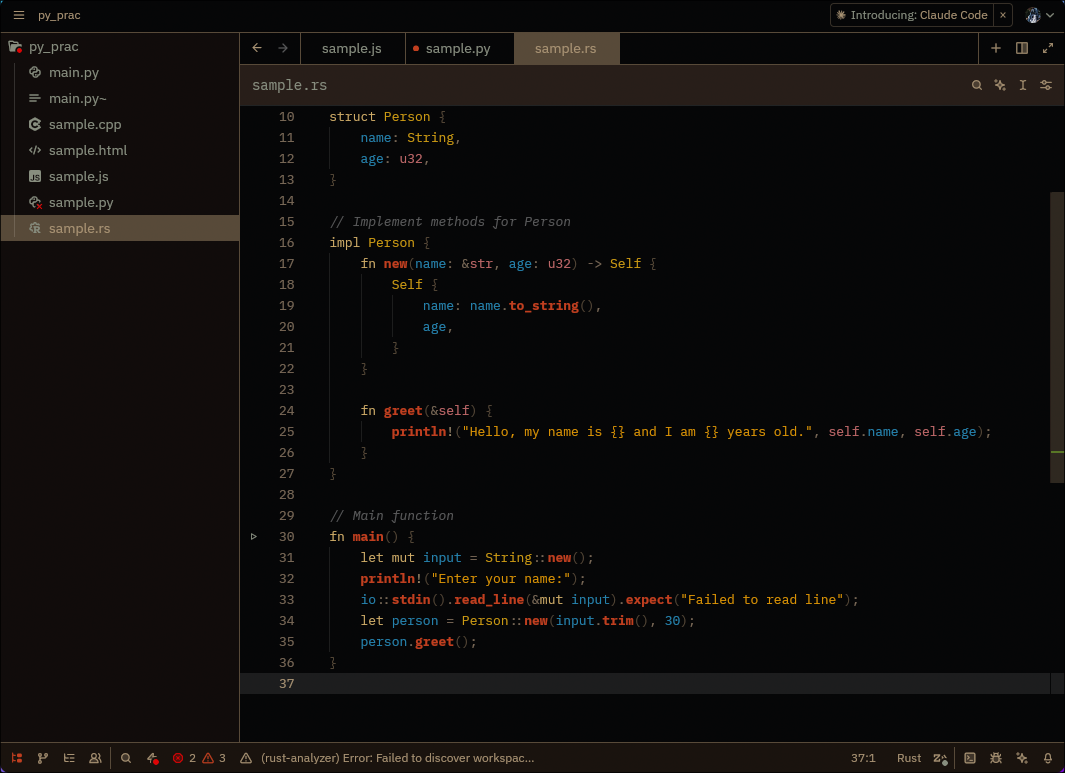Toggle the debugger panel bug icon

click(x=996, y=758)
